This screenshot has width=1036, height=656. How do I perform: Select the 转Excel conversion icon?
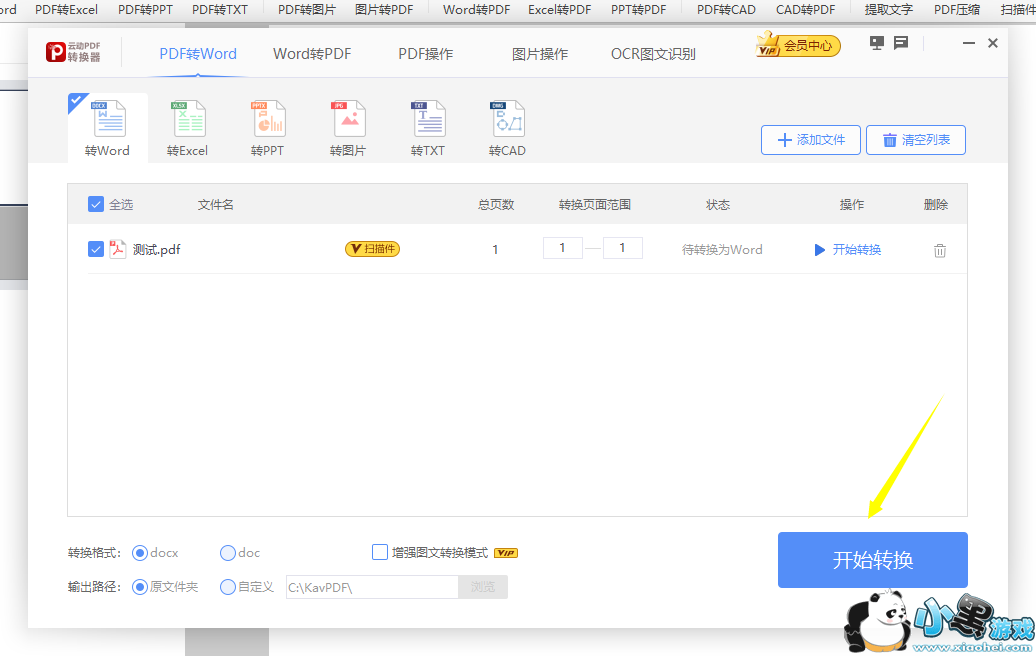(188, 120)
